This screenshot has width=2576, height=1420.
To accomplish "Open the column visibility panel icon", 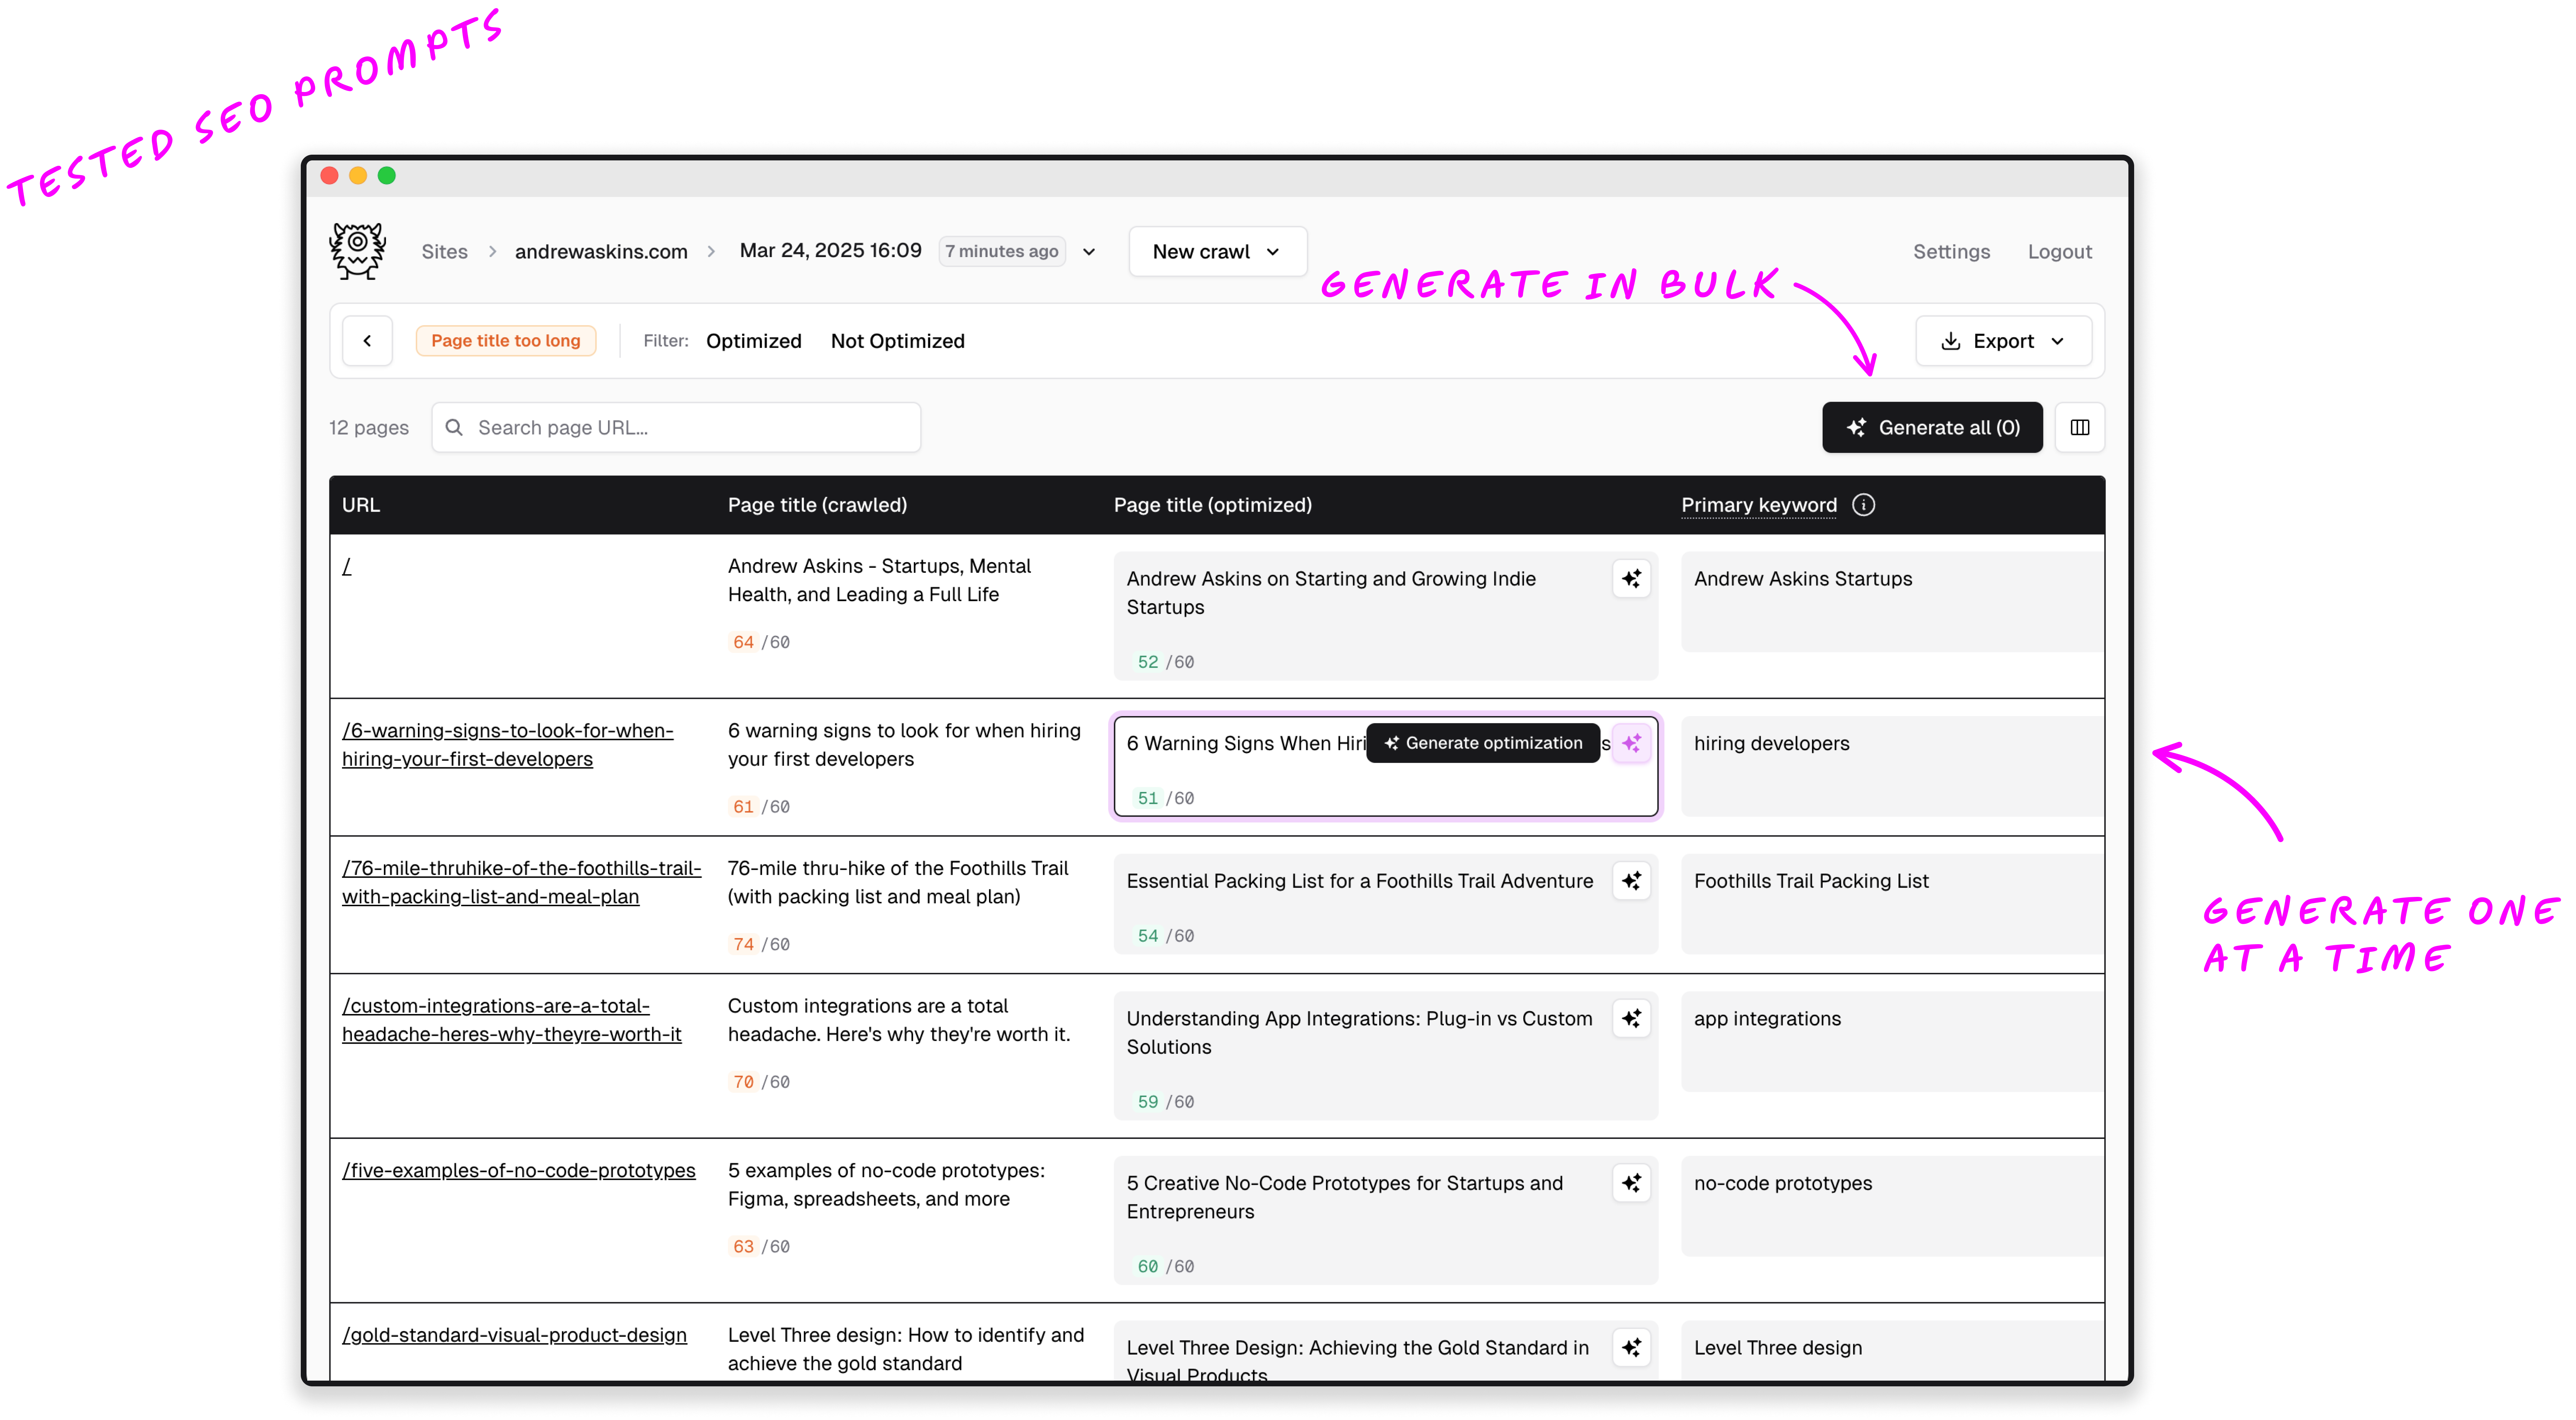I will coord(2080,427).
